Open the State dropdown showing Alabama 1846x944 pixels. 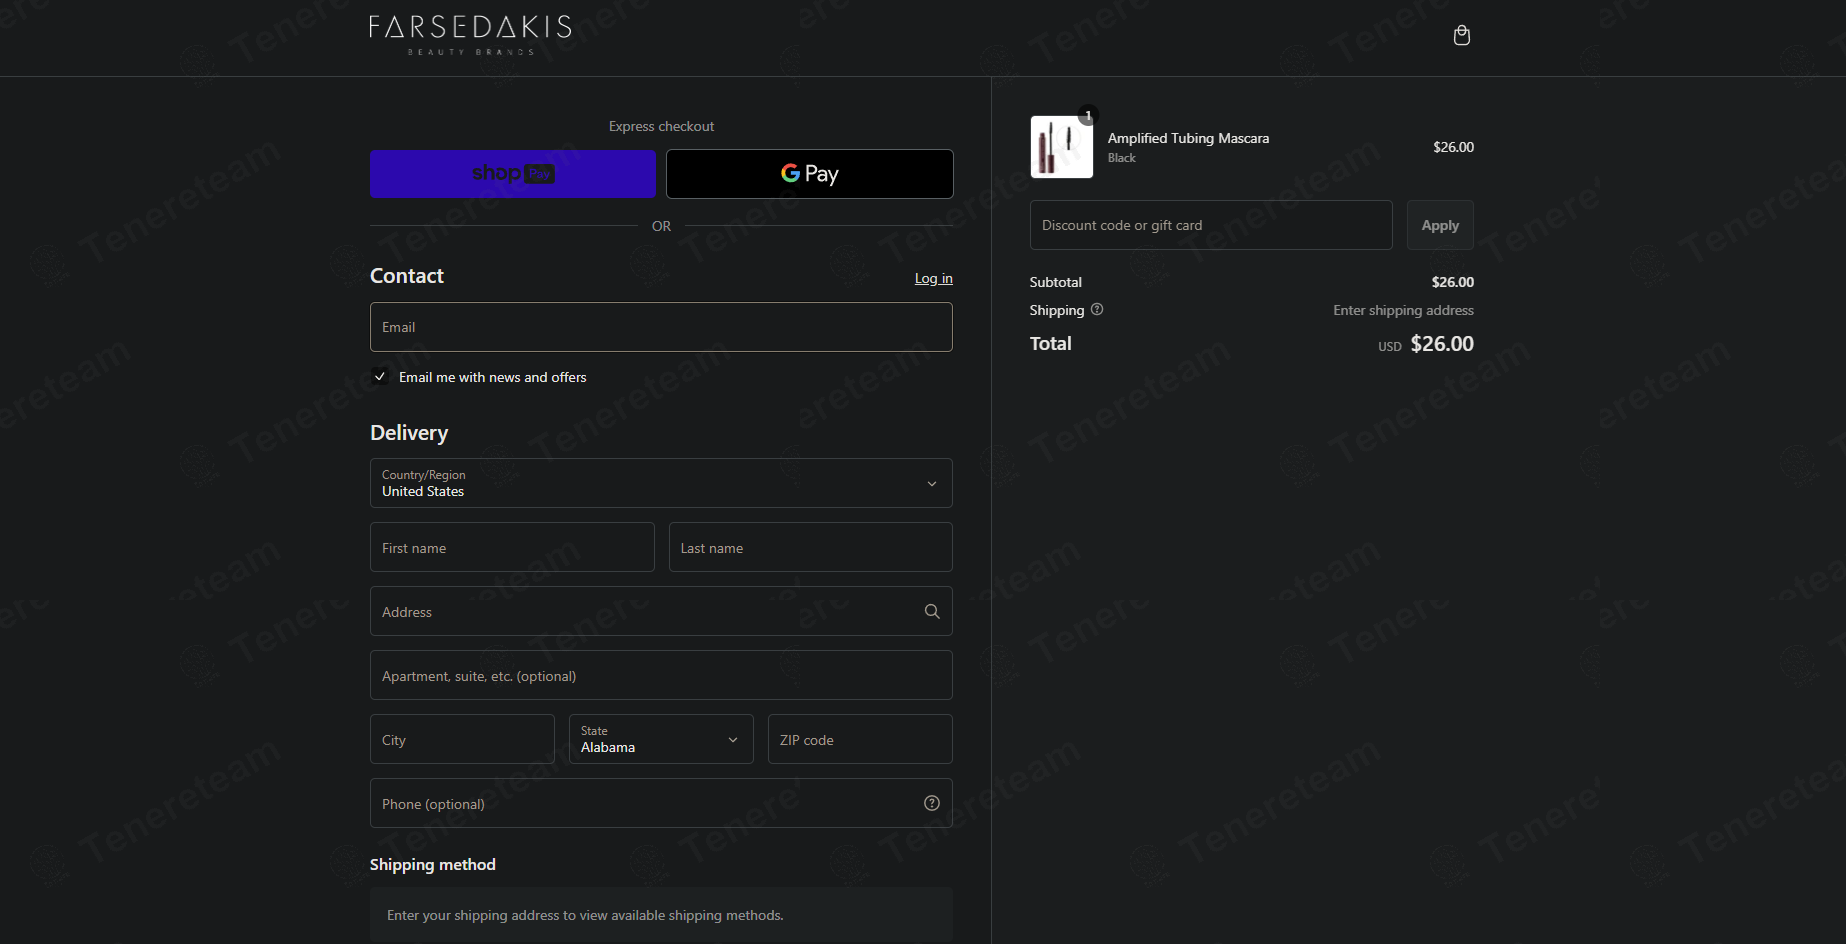661,739
